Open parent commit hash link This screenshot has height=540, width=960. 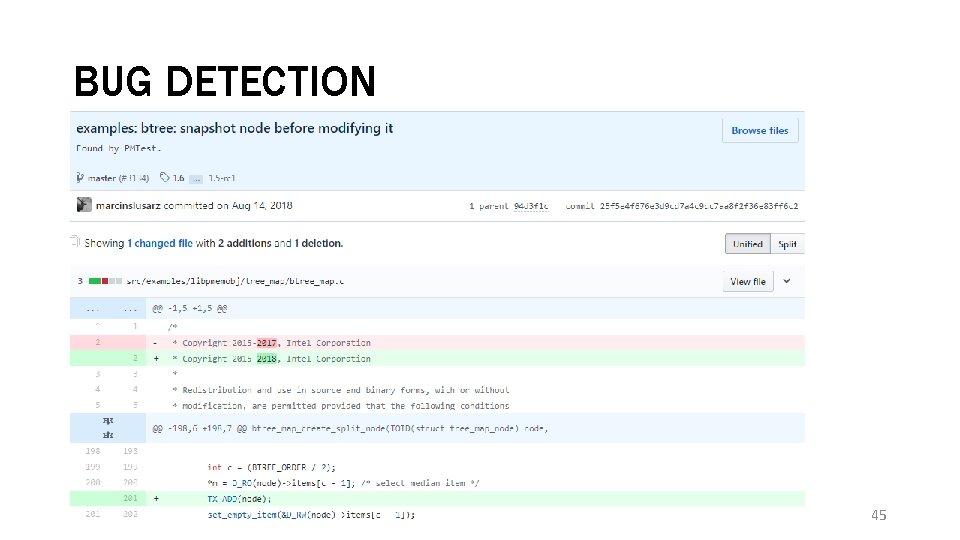tap(531, 206)
